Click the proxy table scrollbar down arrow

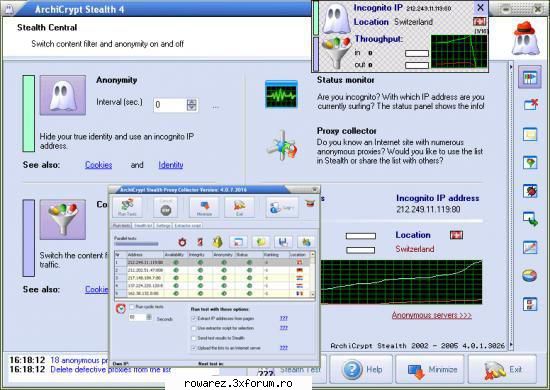313,295
